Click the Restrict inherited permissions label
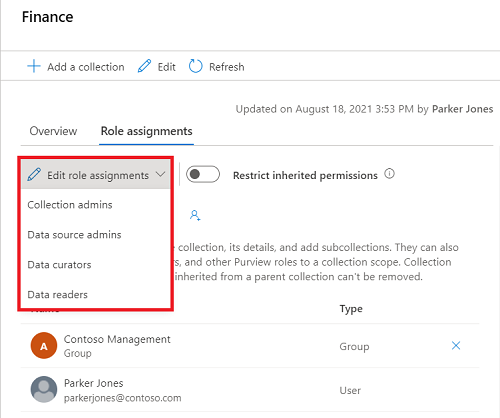The height and width of the screenshot is (418, 500). click(x=305, y=175)
